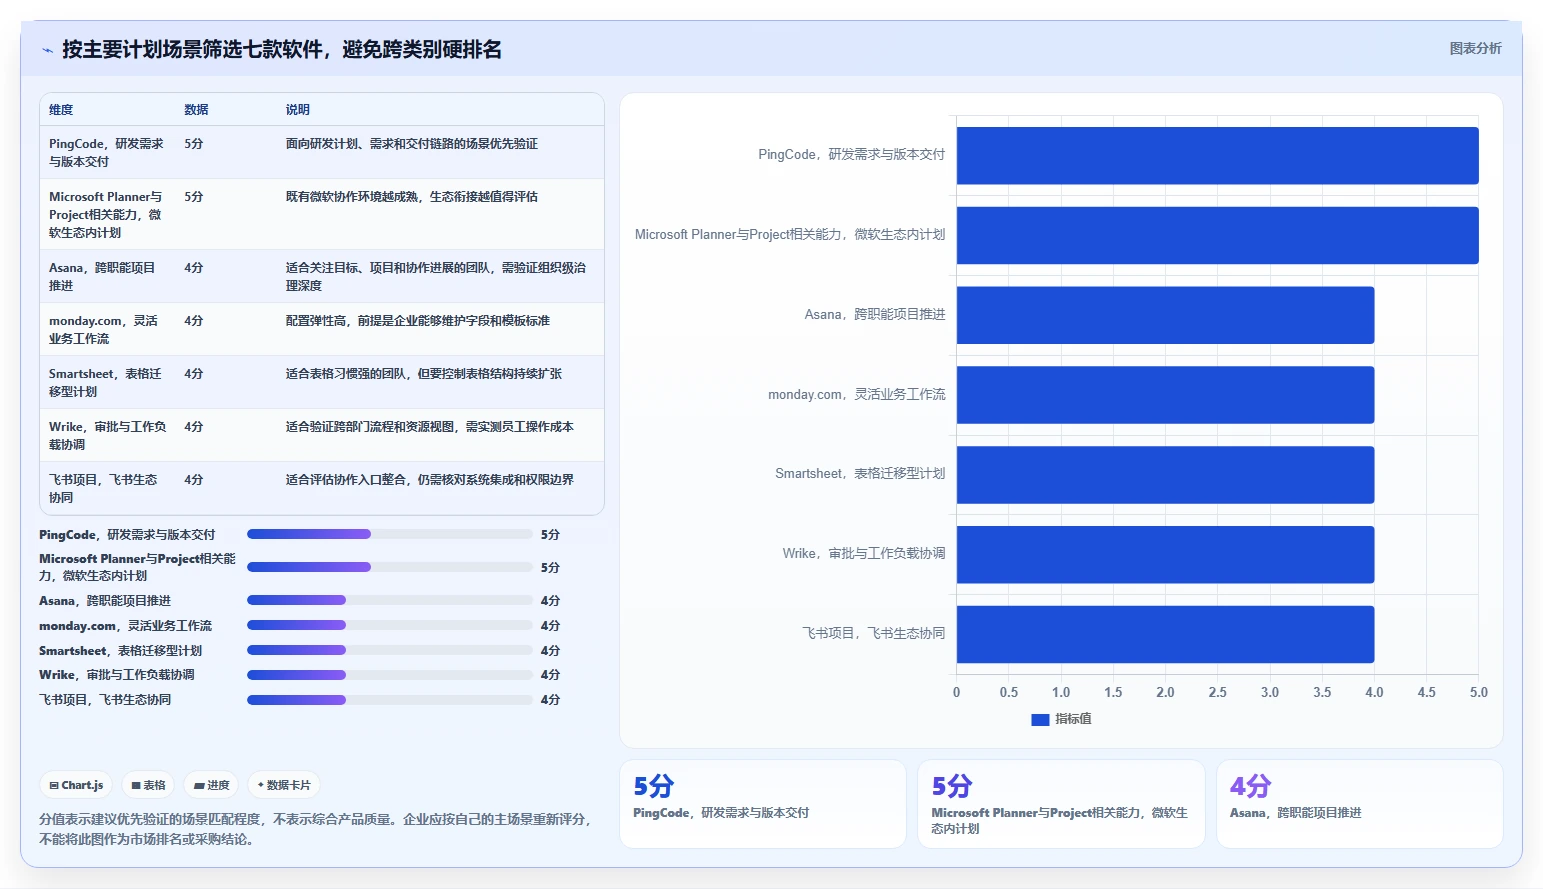Click description '配置弹性高，前提是企业能够维护字段和模板标准'

point(417,321)
